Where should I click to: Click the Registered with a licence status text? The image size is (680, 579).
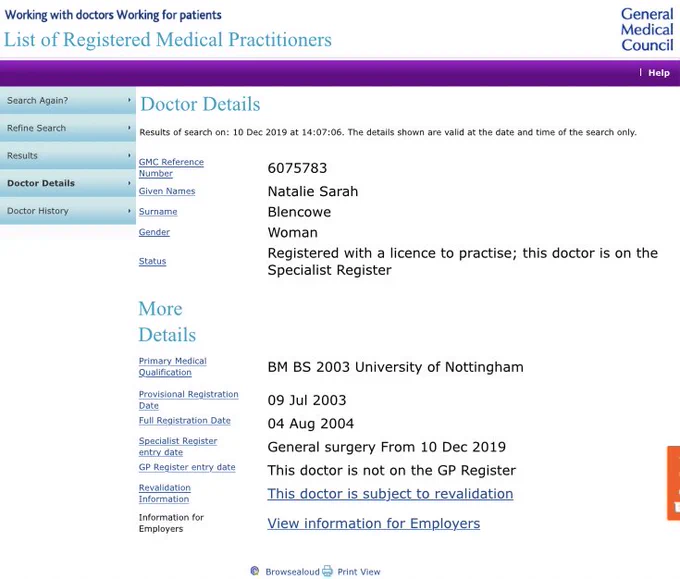pos(463,262)
